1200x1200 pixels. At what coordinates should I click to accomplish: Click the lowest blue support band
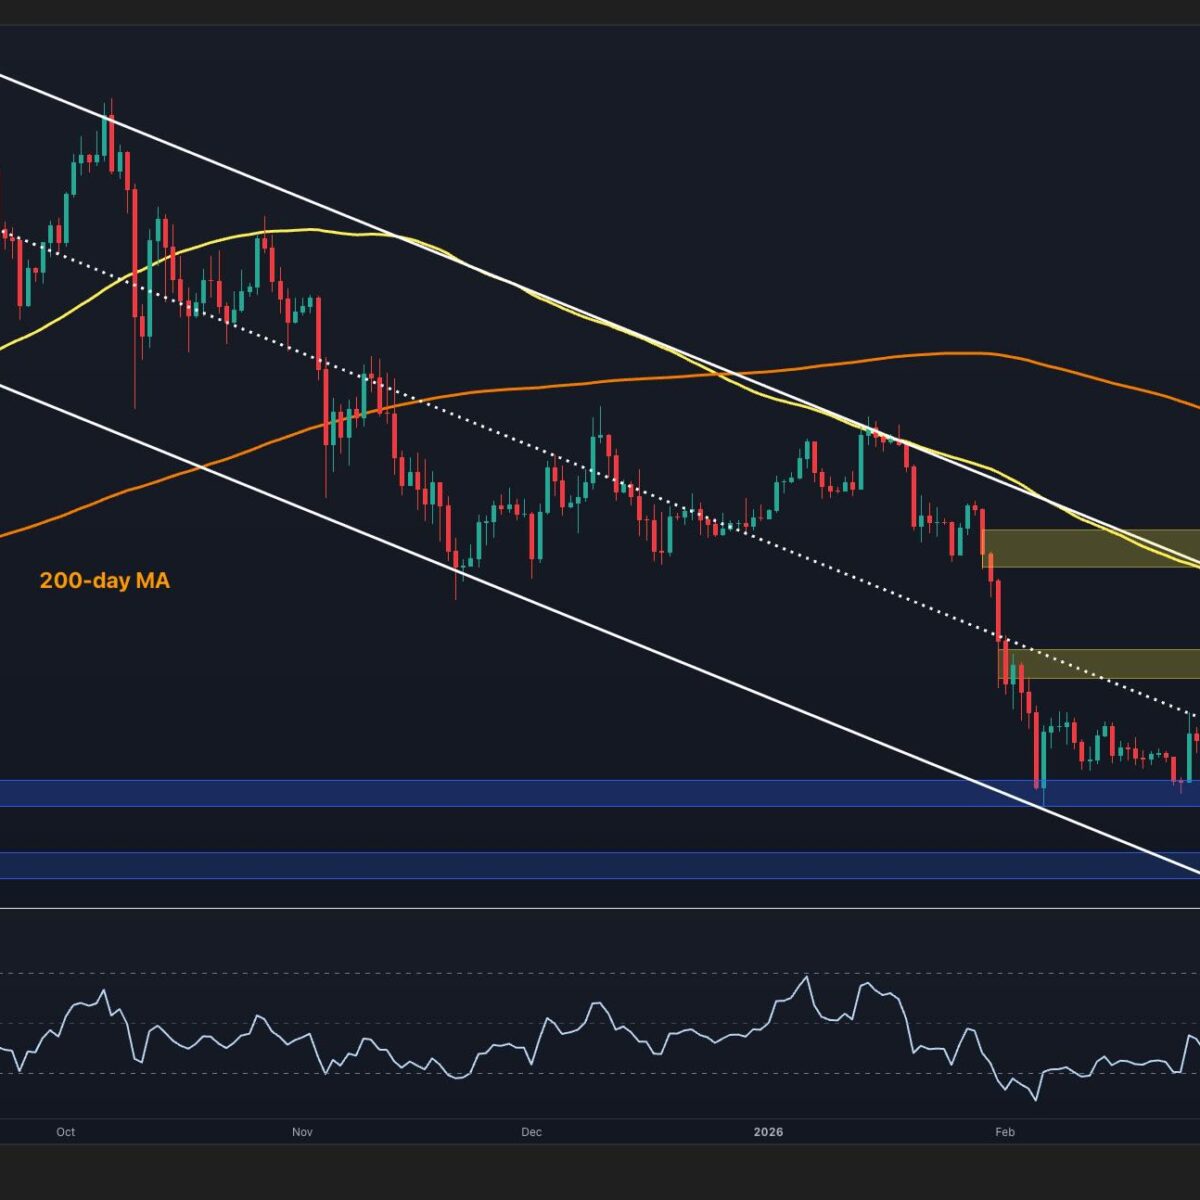pos(500,865)
